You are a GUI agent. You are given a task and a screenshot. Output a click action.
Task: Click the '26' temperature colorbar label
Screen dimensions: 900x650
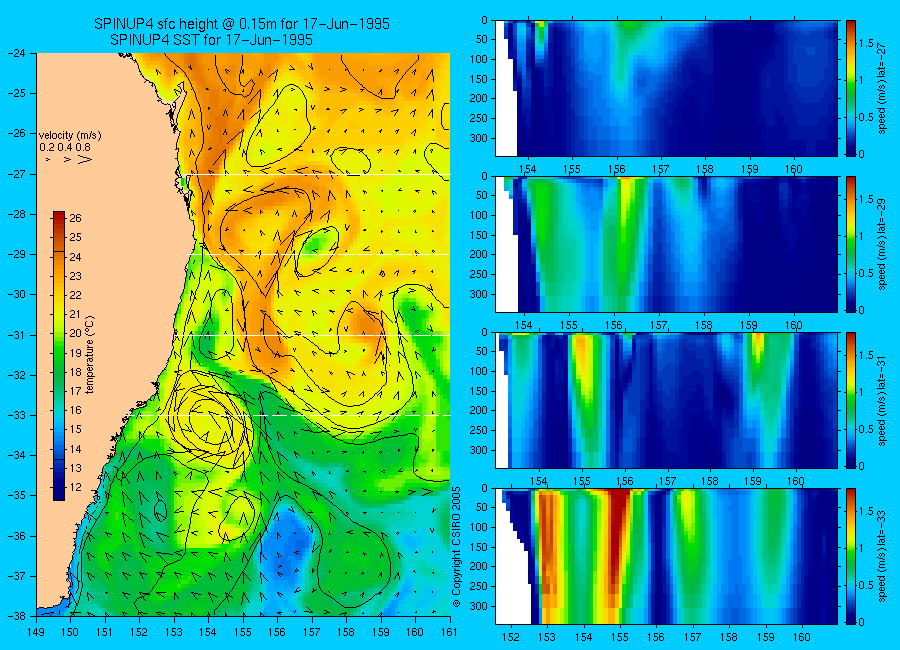click(x=75, y=218)
